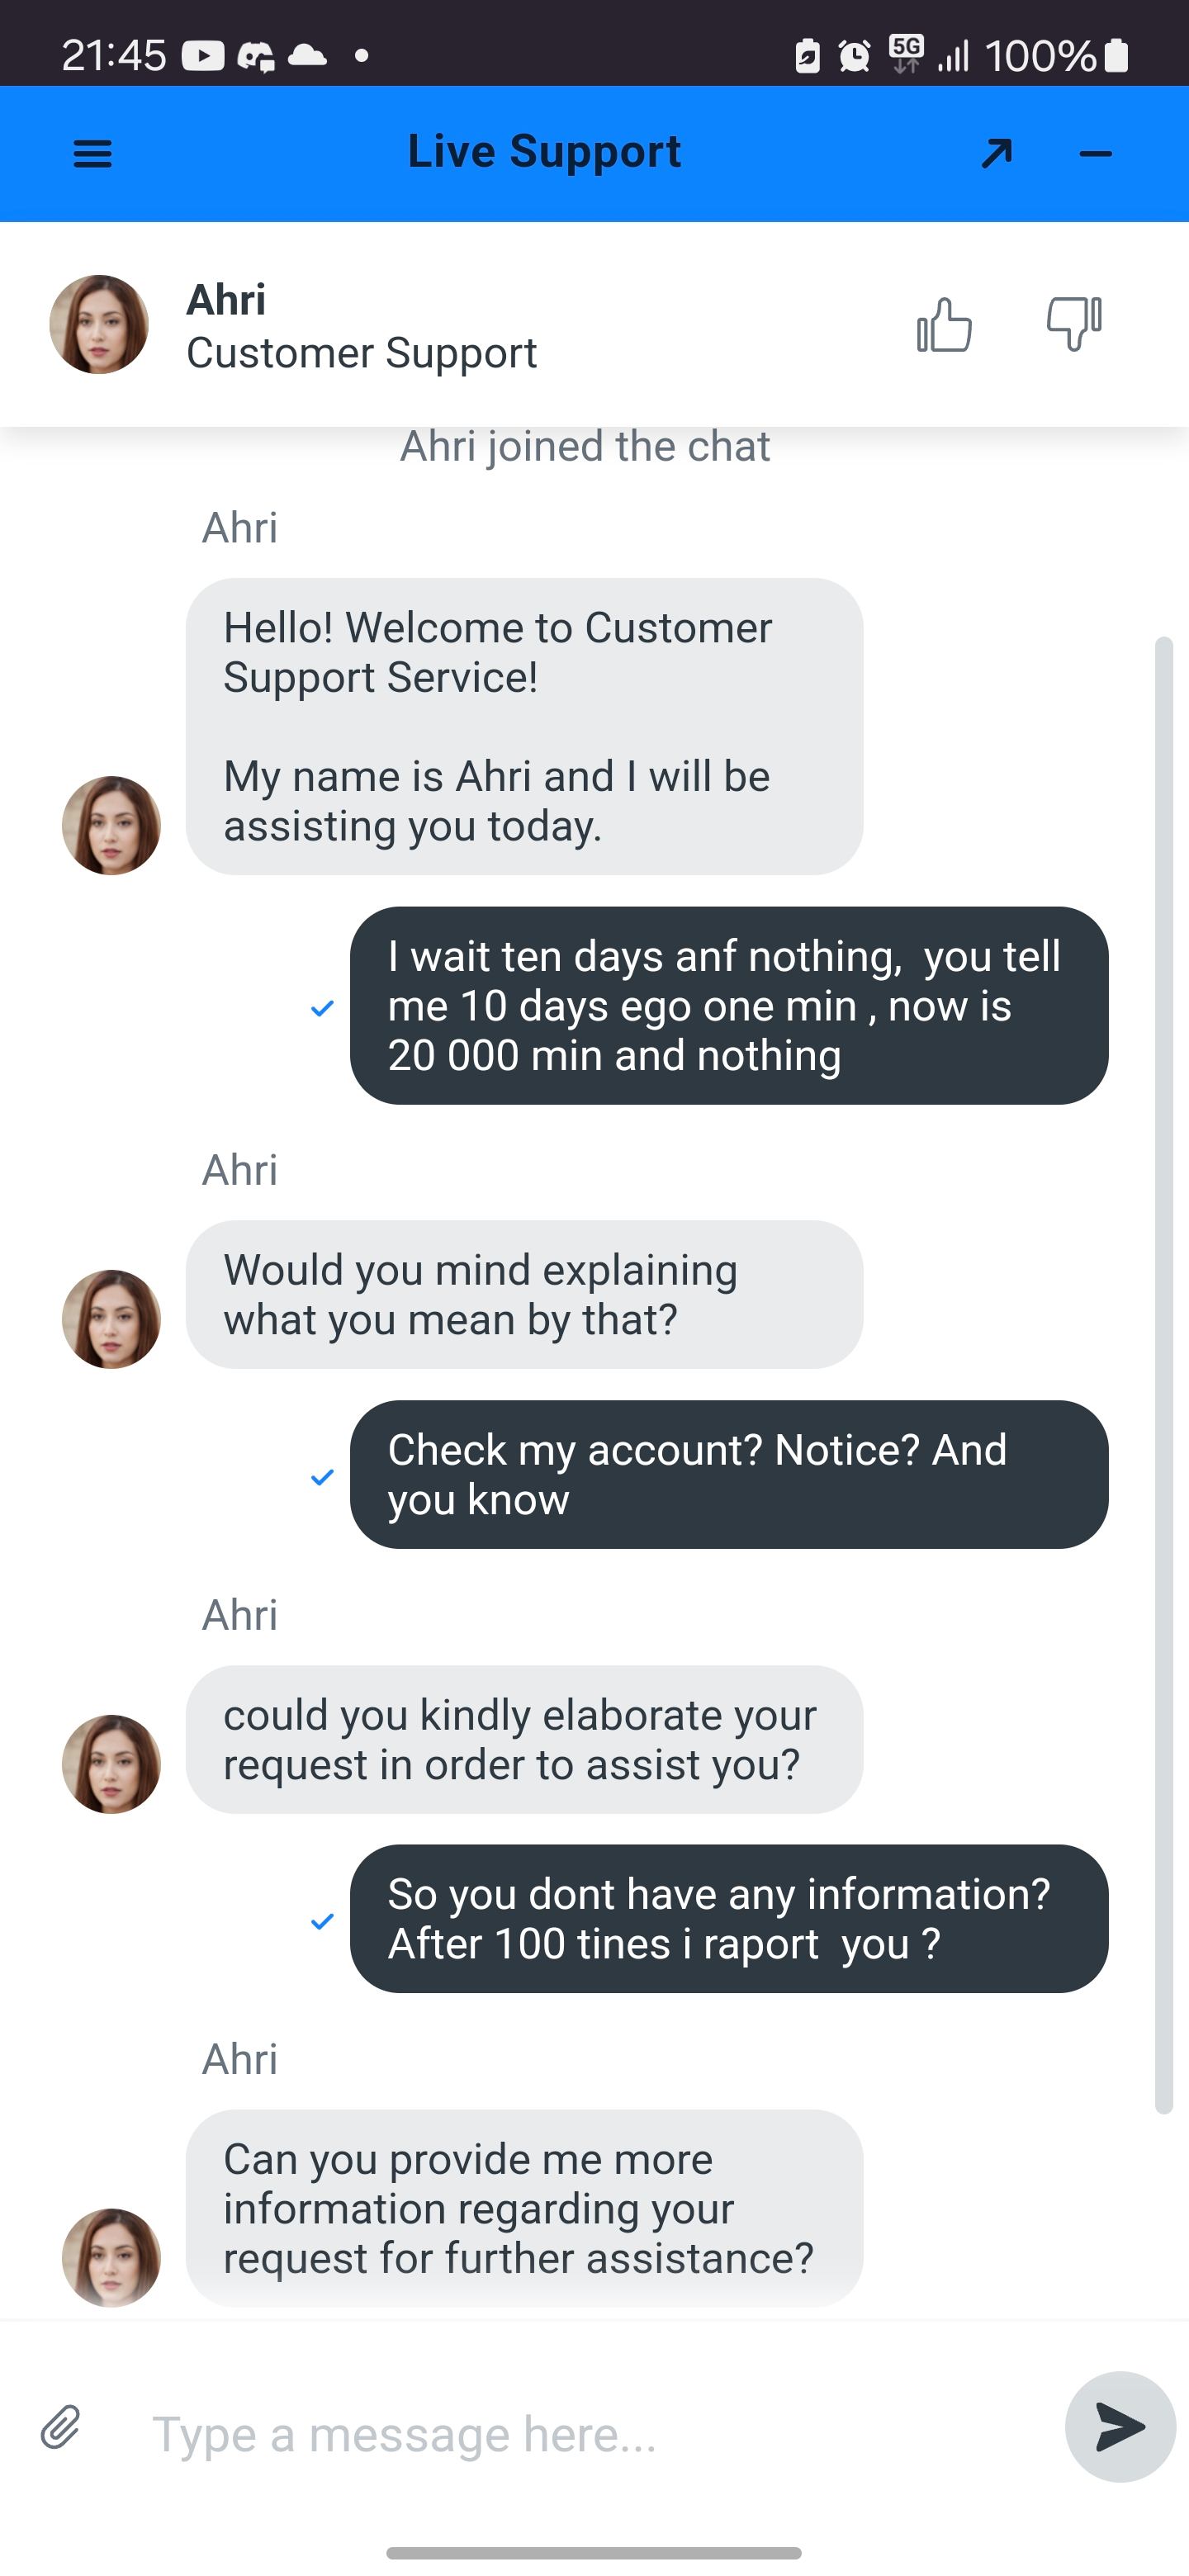Tap the "Can you provide me more information" message

(x=524, y=2207)
